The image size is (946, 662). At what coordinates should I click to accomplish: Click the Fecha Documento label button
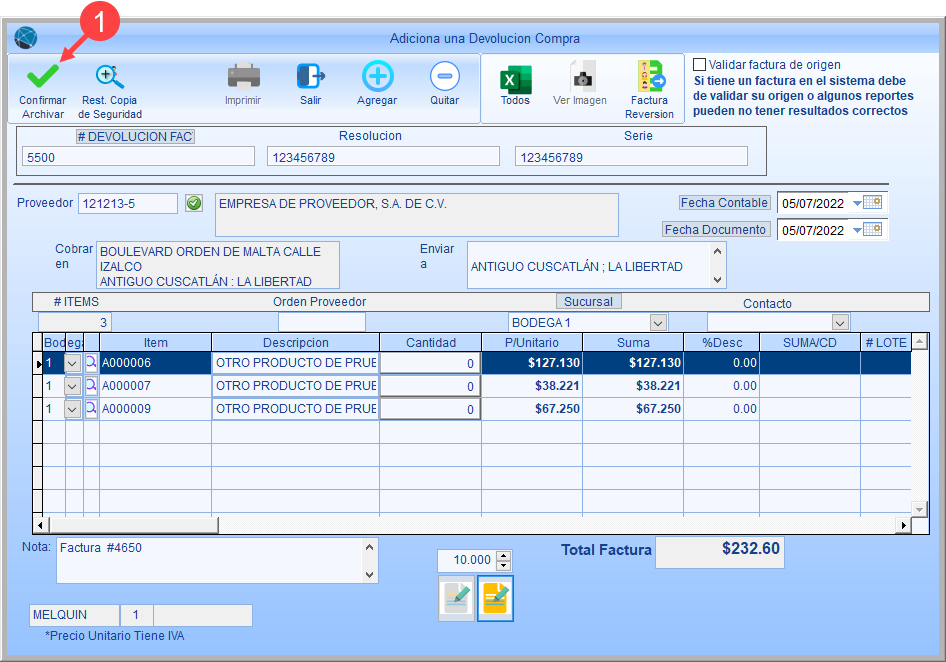[716, 229]
